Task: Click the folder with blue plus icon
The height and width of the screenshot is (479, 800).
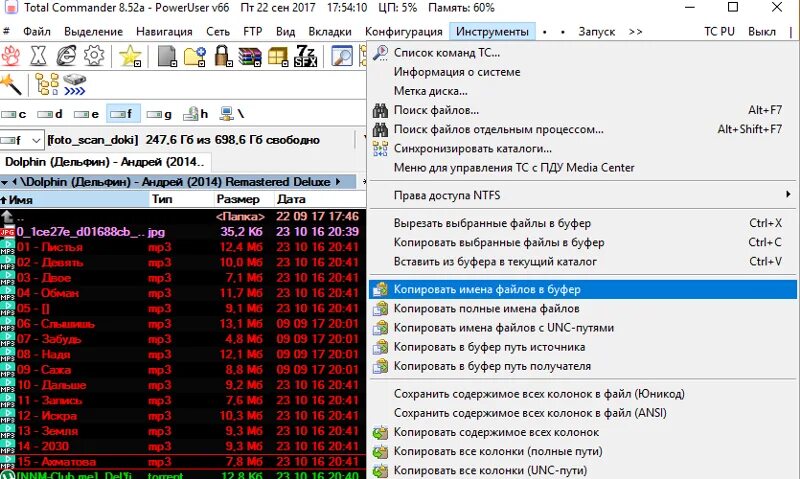Action: [x=195, y=56]
